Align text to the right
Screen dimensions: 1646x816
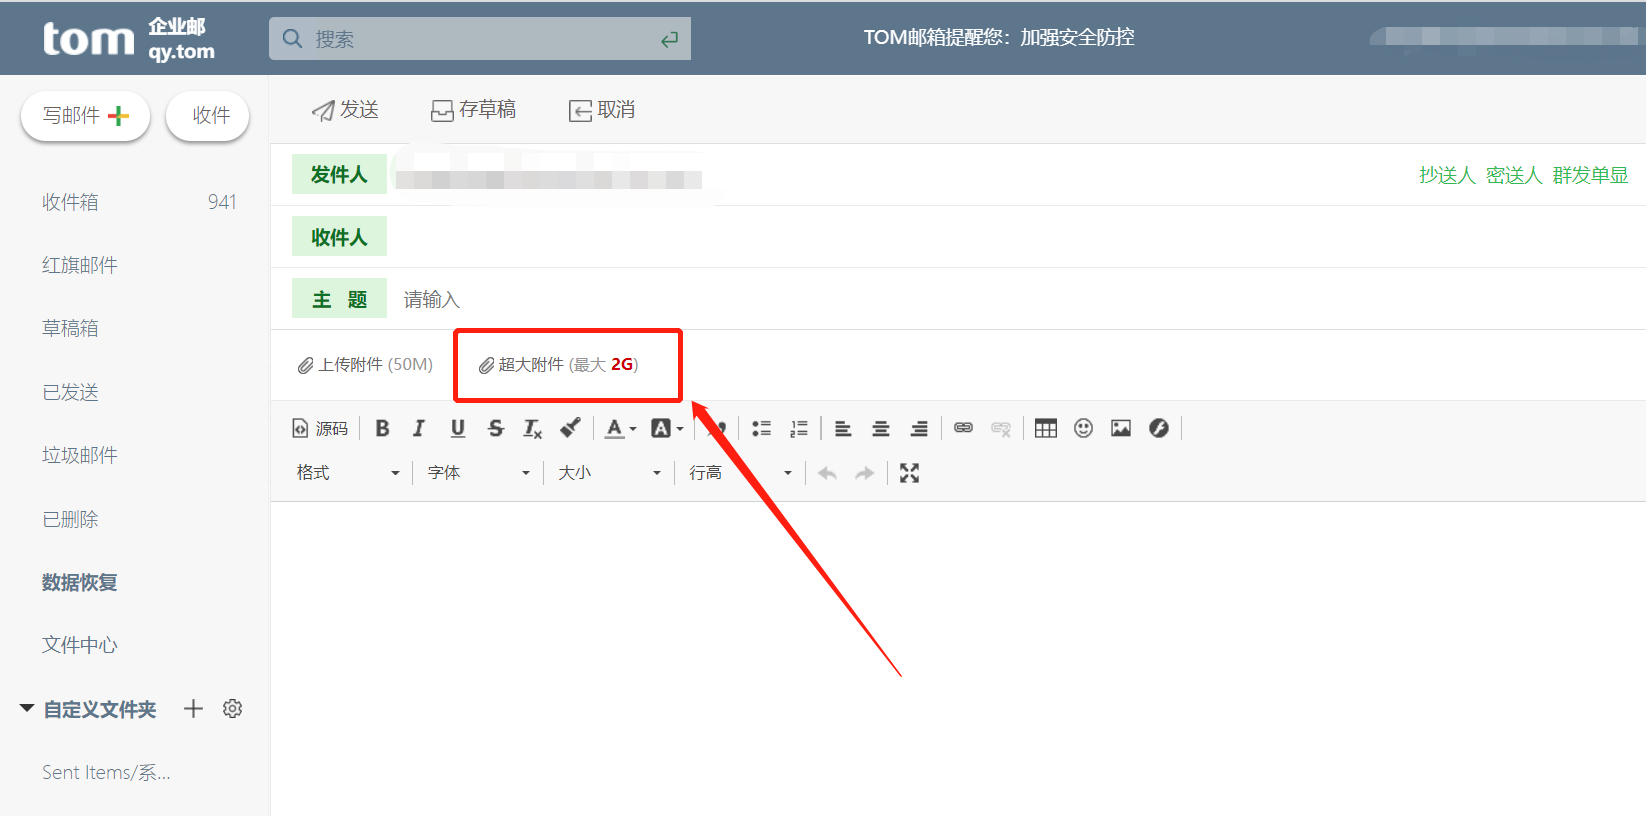point(919,428)
